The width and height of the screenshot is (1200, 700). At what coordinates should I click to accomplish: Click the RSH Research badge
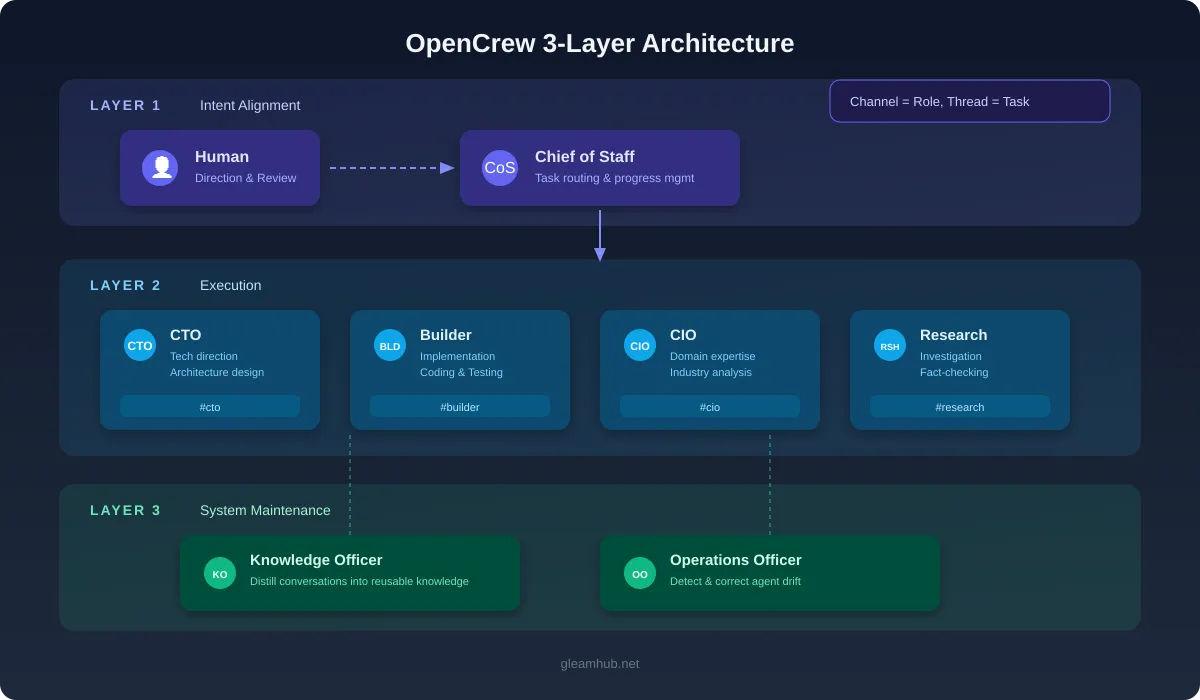(x=889, y=344)
